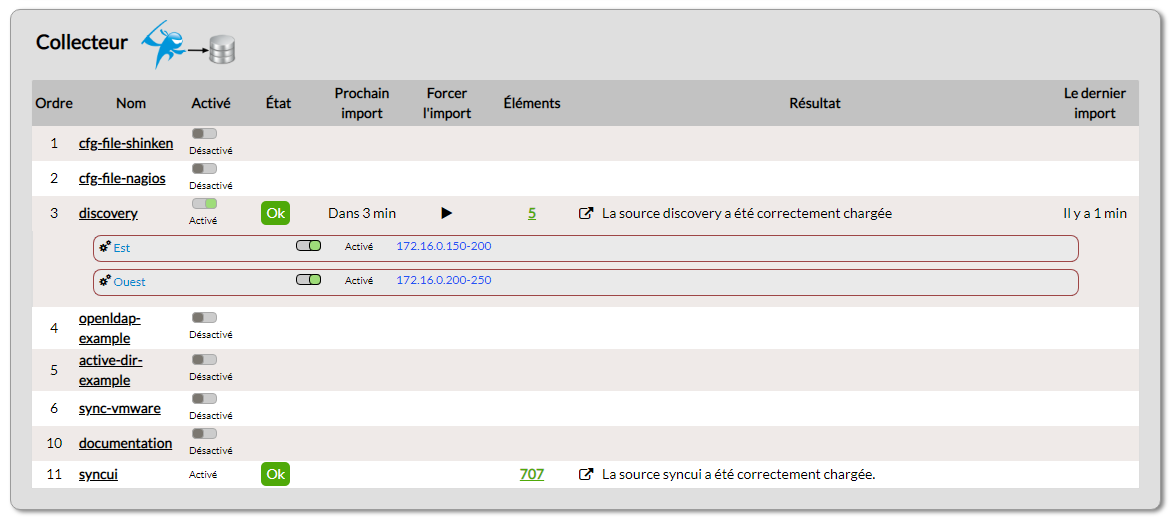Click the 5 elements count for discovery
This screenshot has width=1172, height=518.
click(532, 213)
